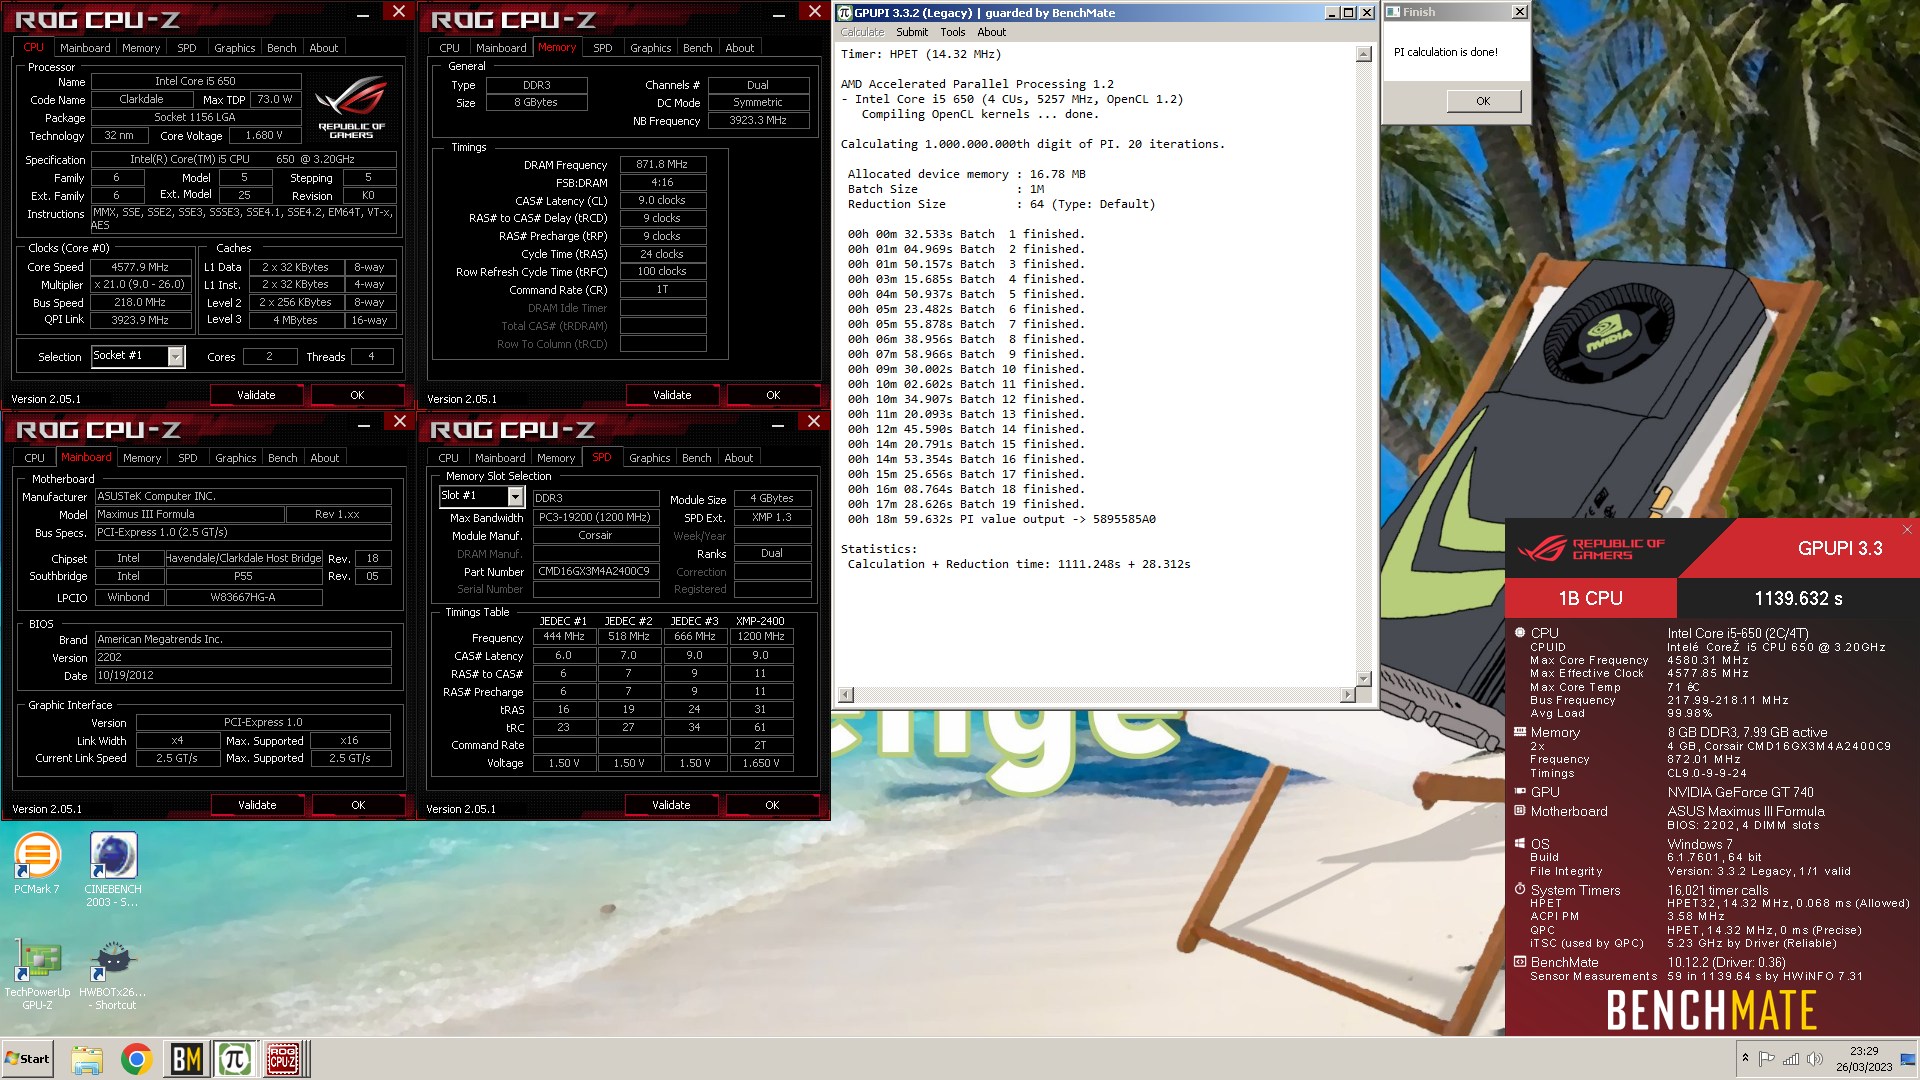Click System Timers clock icon in BenchMate
This screenshot has height=1080, width=1920.
click(1520, 889)
